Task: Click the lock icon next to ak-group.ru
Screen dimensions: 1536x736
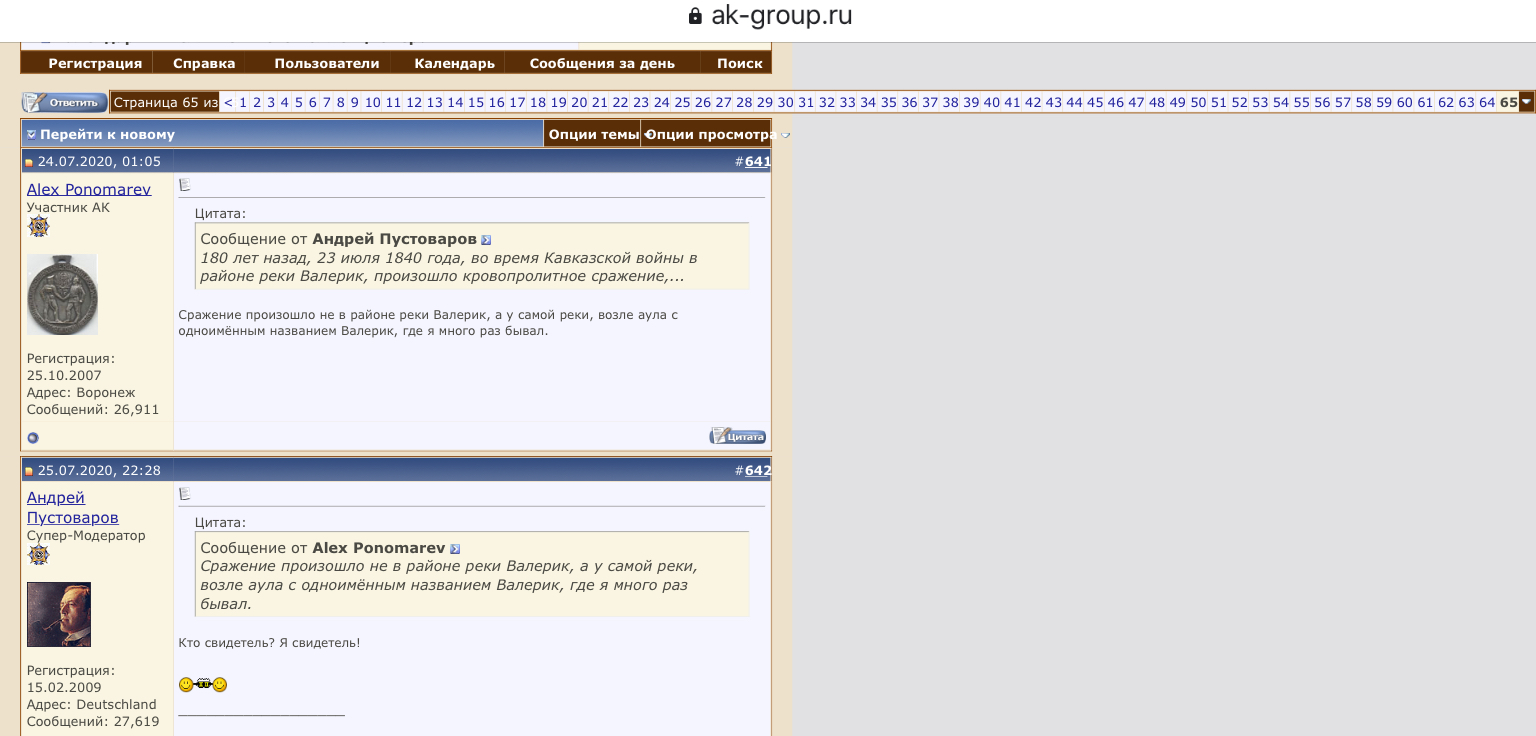Action: (695, 17)
